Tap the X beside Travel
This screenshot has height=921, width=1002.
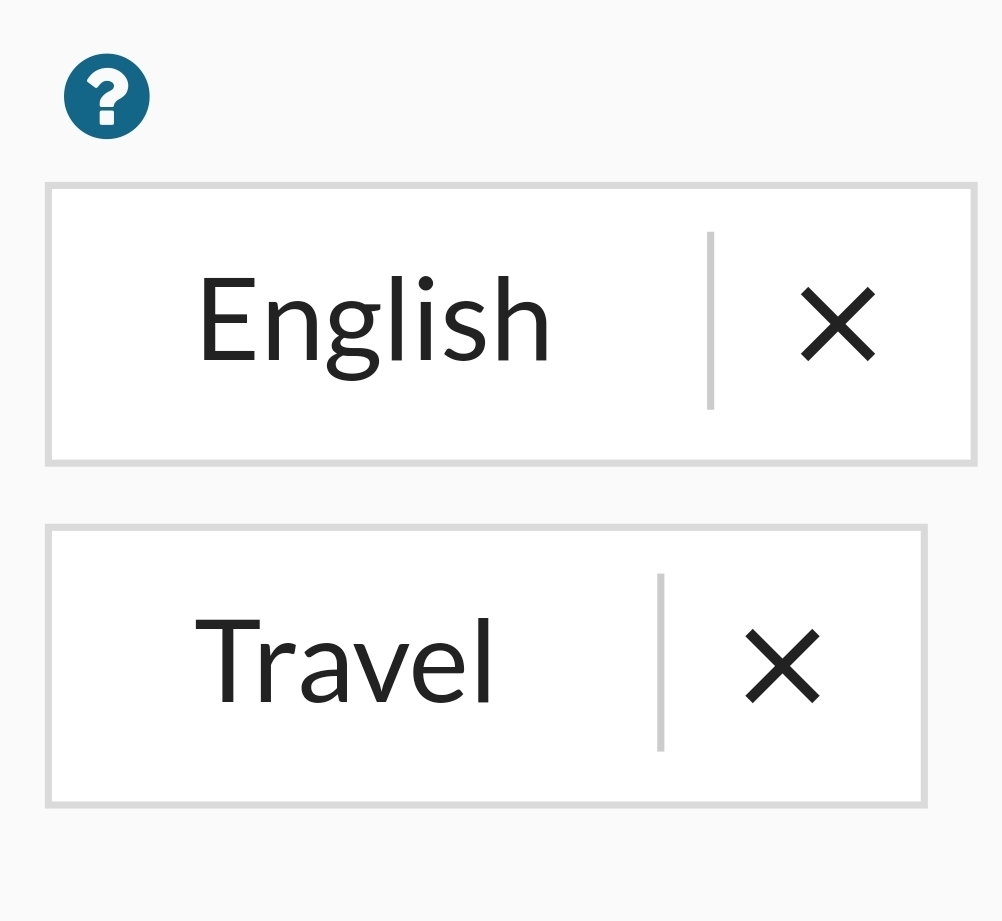click(x=783, y=666)
